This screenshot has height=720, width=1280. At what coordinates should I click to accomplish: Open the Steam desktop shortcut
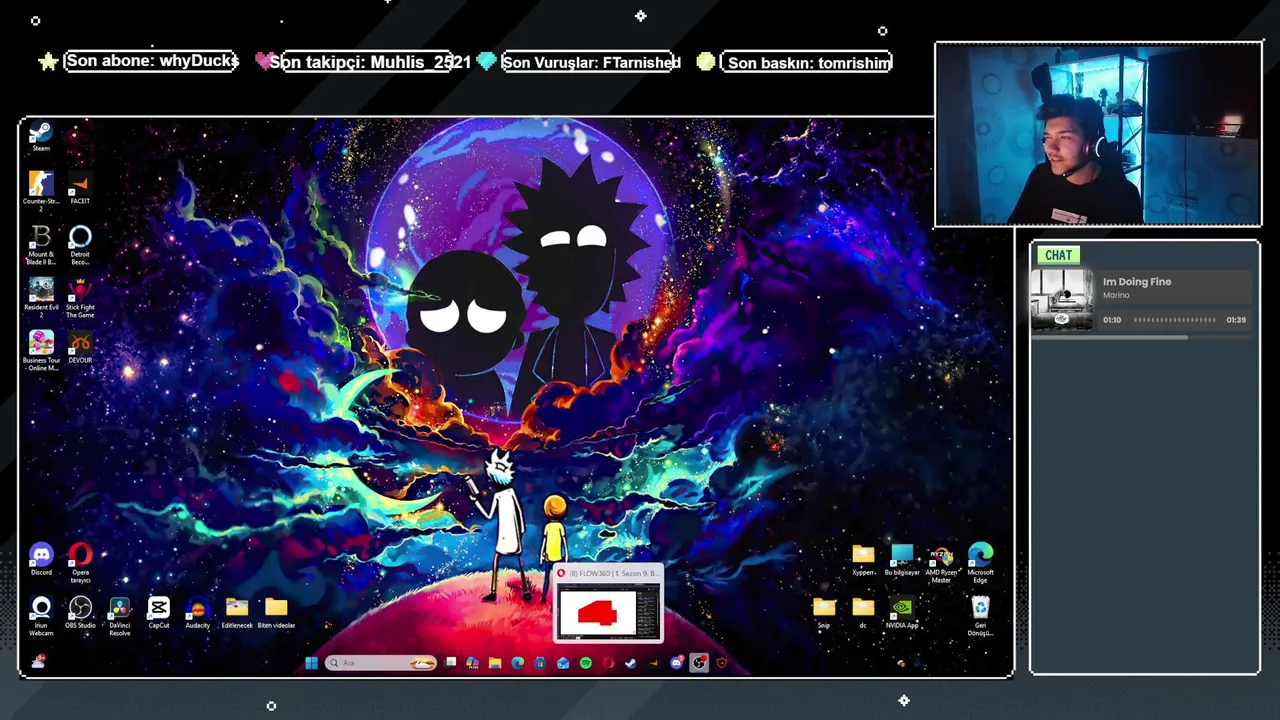41,136
